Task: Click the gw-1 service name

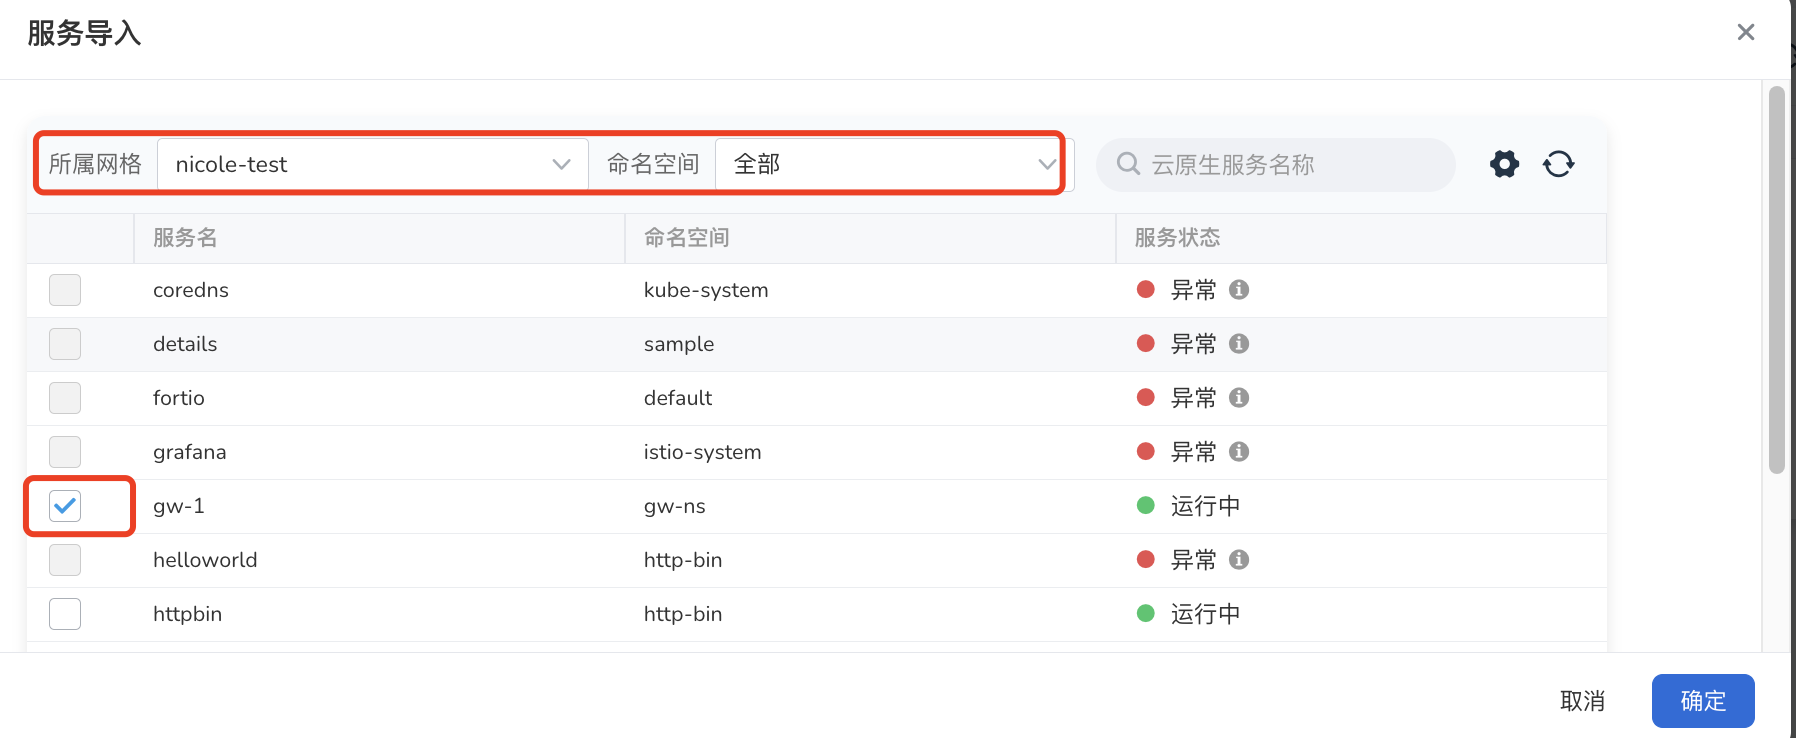Action: click(x=179, y=506)
